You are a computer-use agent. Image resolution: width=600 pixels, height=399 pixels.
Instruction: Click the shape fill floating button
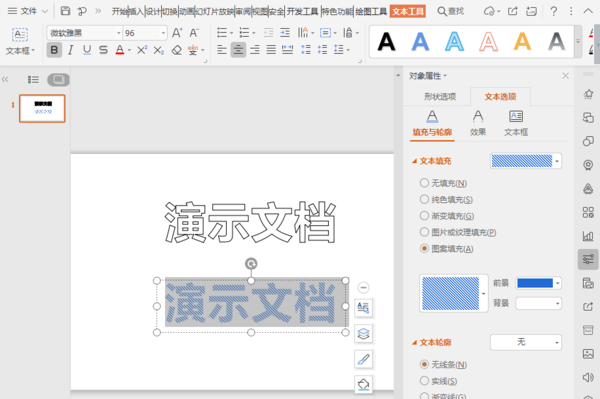363,384
